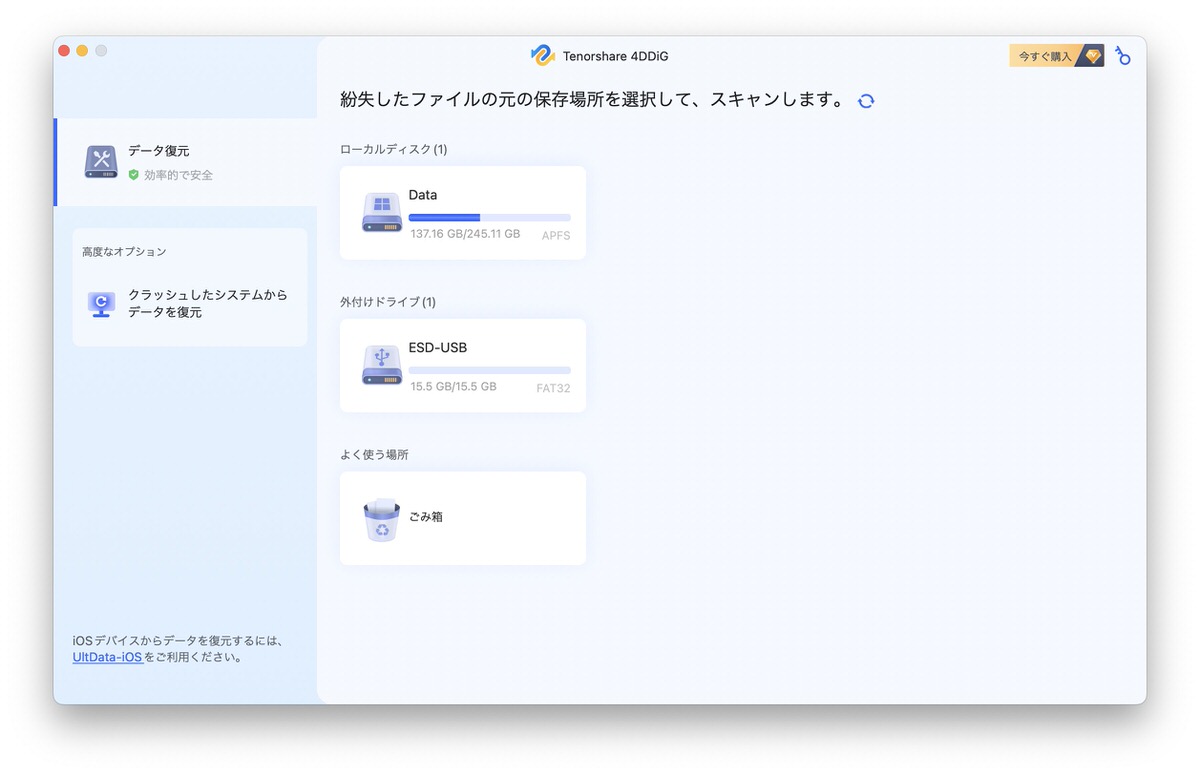Click the ESD-USB storage capacity bar

tap(489, 370)
